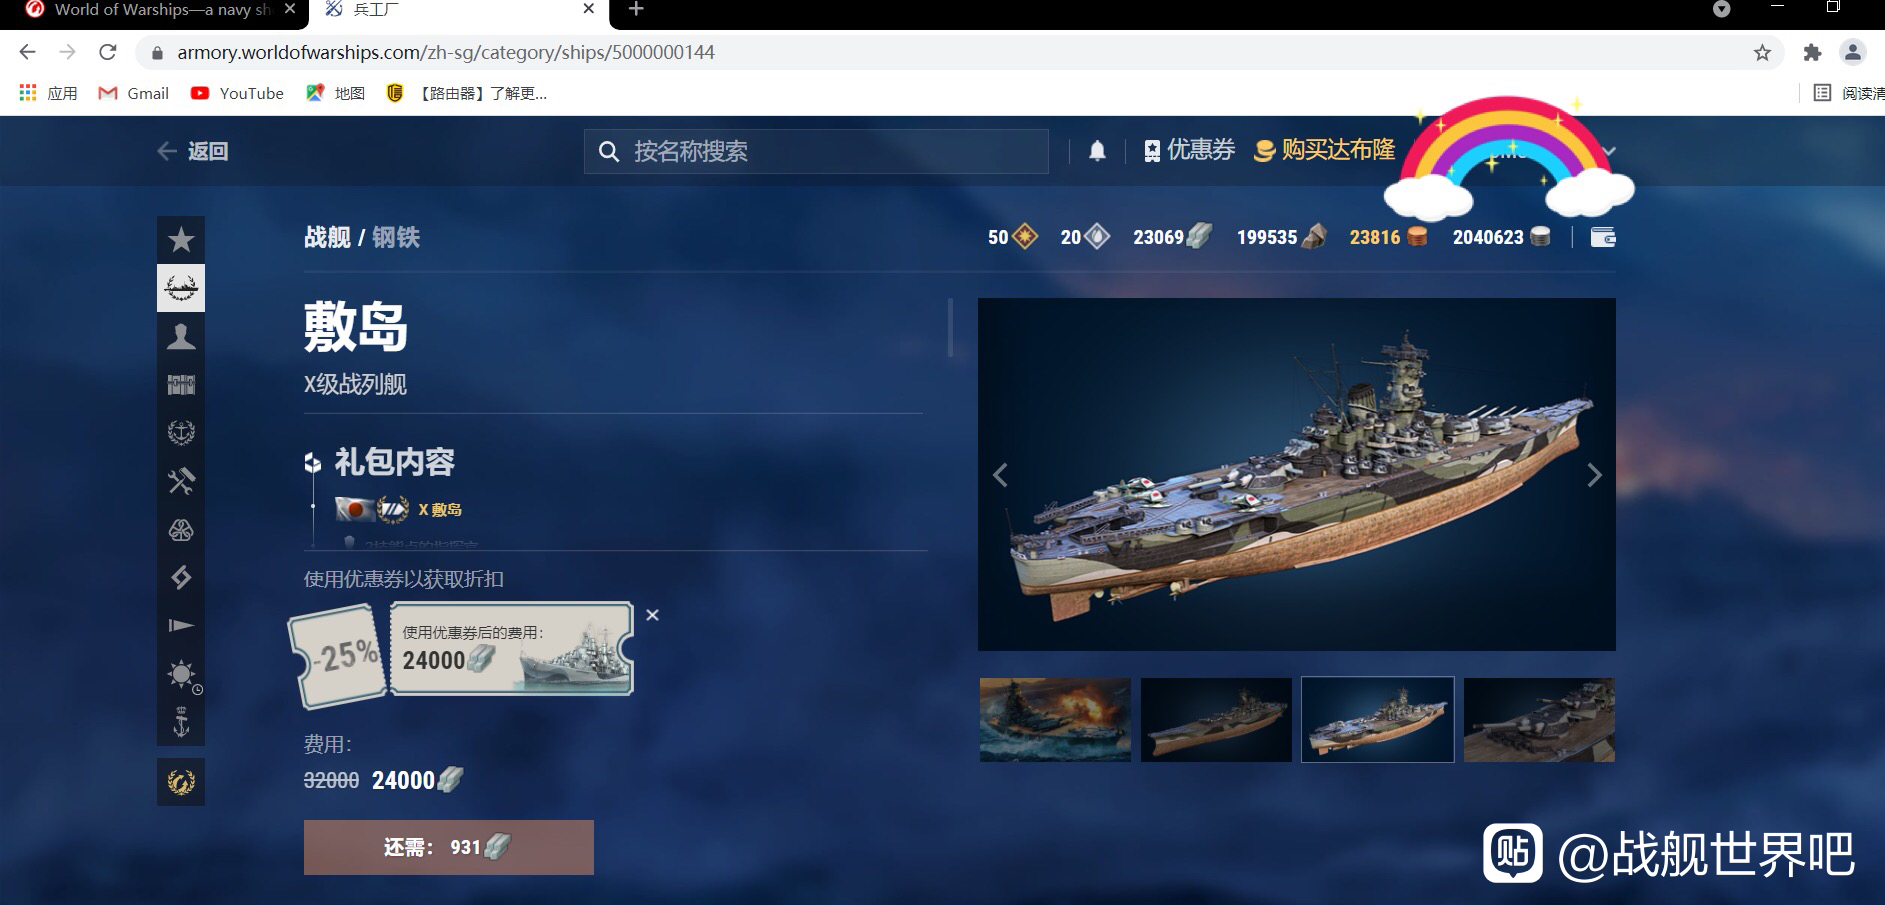
Task: Click the 2040623 credits balance
Action: (x=1502, y=237)
